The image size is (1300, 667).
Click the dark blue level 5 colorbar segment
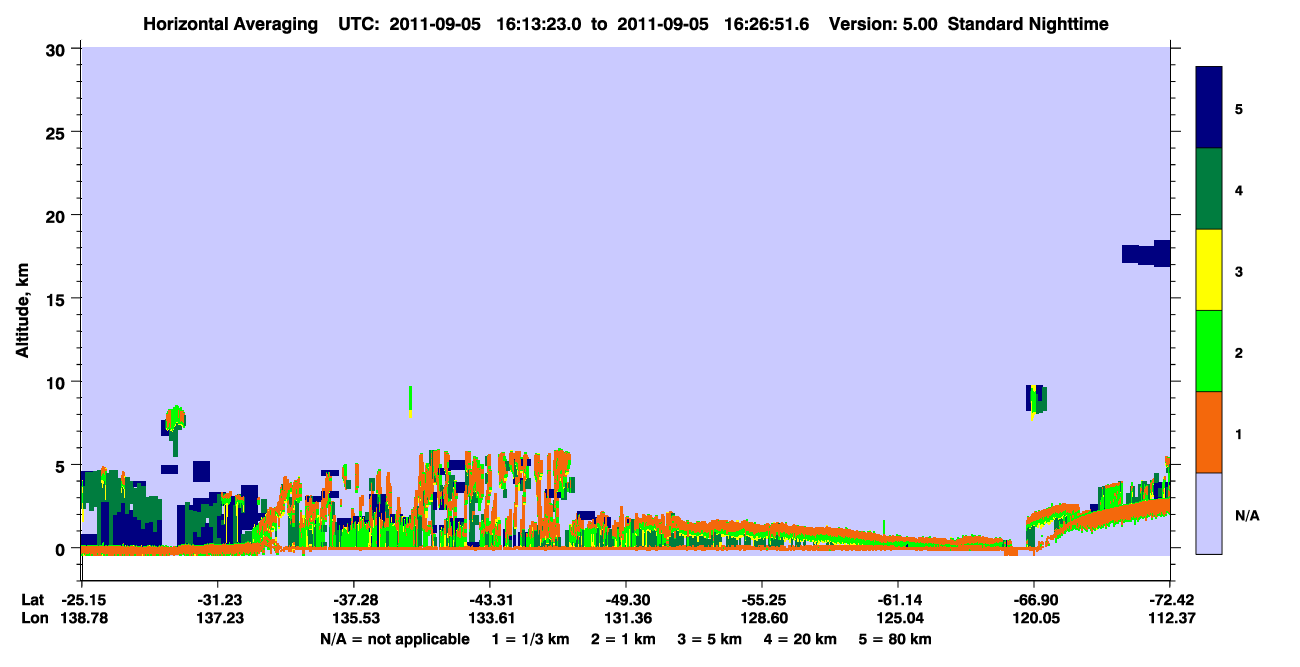point(1209,107)
